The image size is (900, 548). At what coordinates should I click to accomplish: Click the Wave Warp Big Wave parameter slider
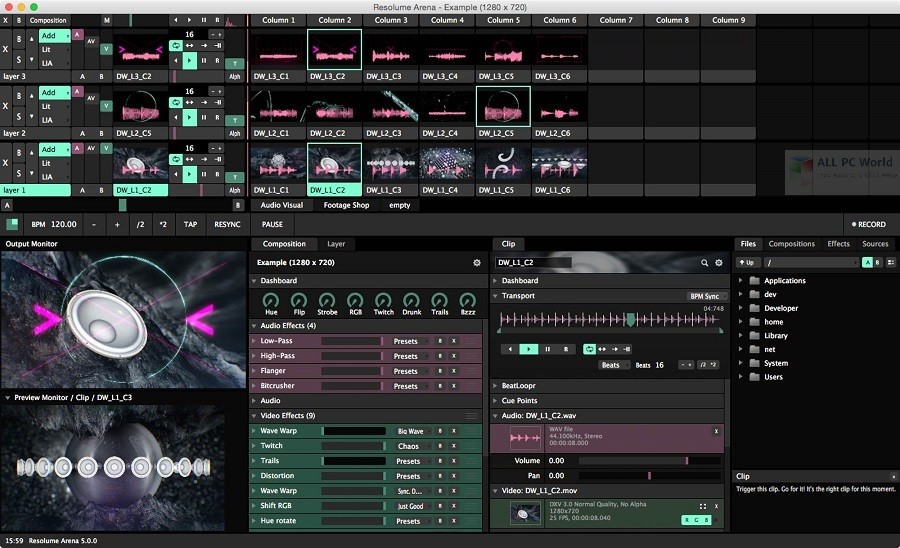(x=354, y=431)
